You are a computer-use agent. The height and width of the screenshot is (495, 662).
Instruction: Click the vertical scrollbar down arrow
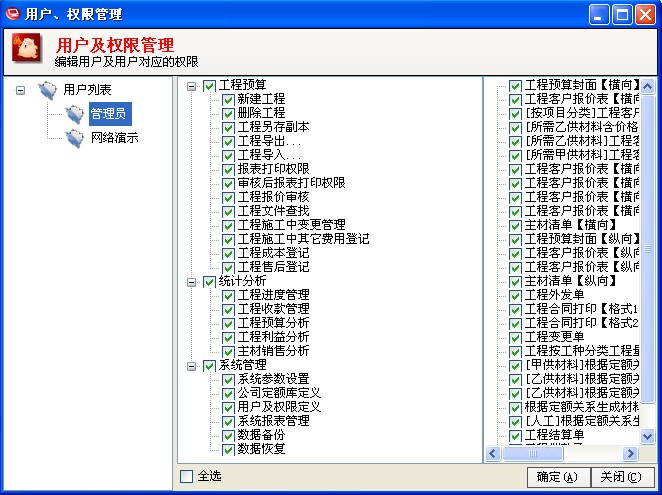point(647,436)
